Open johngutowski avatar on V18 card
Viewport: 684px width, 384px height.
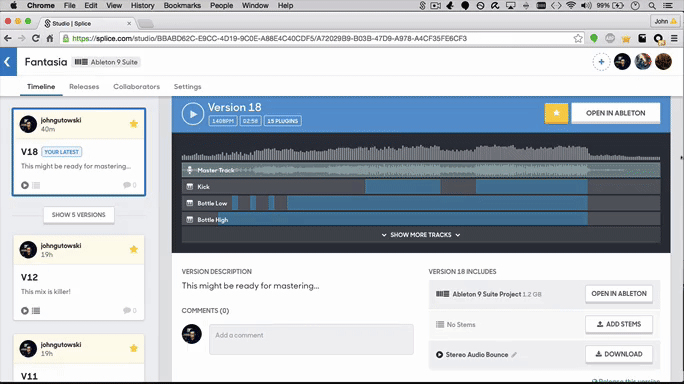pos(28,124)
